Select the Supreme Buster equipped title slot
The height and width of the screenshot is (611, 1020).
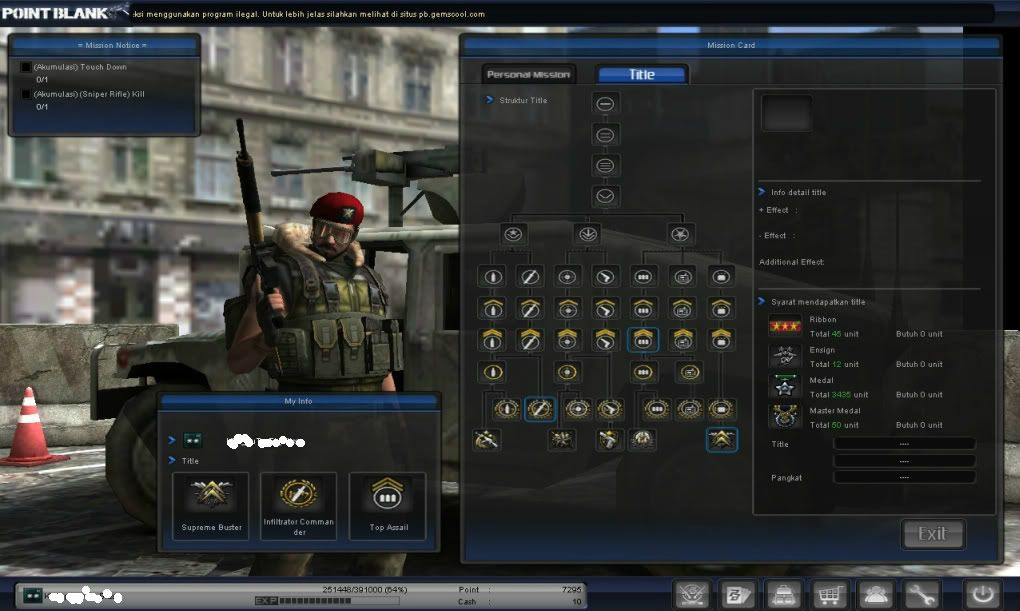(211, 506)
